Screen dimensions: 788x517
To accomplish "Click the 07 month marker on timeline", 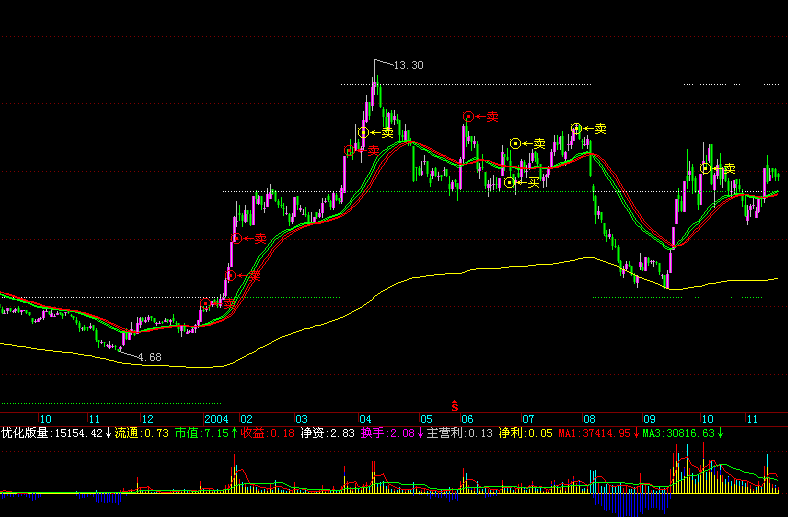I will (528, 419).
